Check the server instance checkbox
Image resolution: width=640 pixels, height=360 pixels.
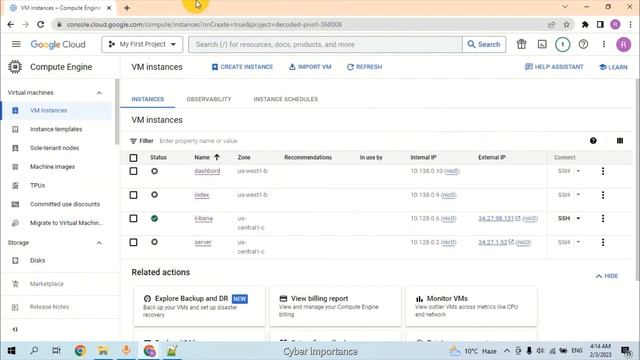click(133, 242)
